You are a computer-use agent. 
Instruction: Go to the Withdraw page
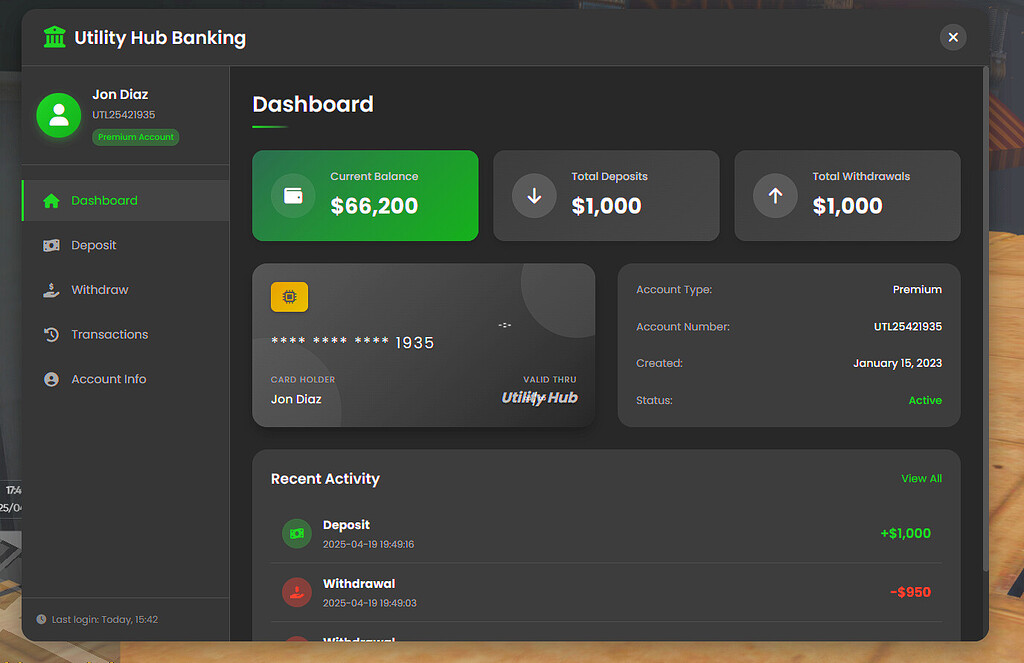125,290
